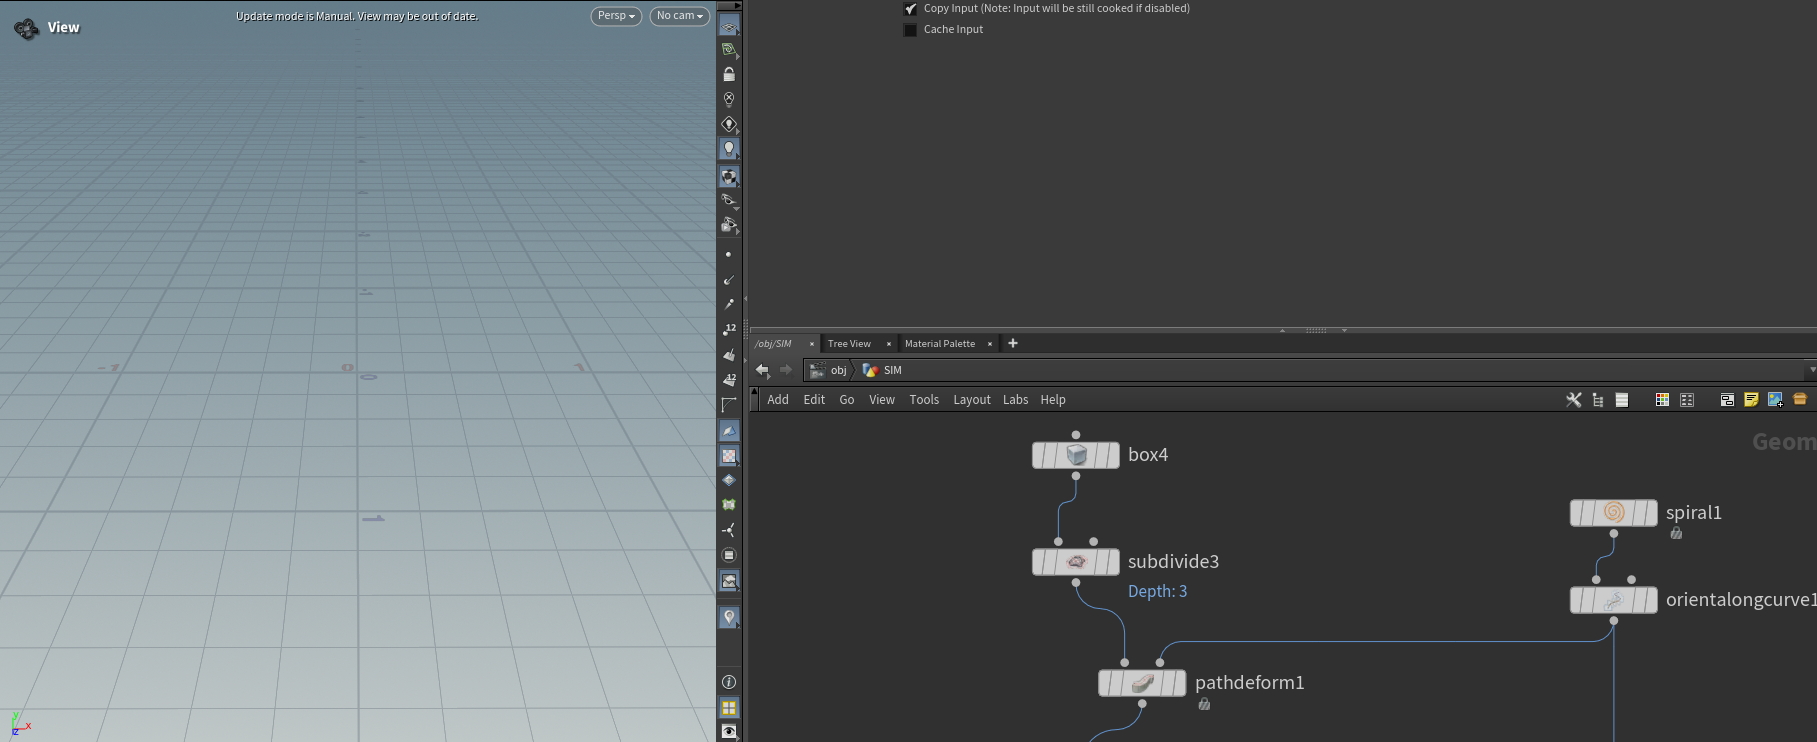Image resolution: width=1817 pixels, height=742 pixels.
Task: Click the lock icon in viewport toolbar
Action: tap(729, 75)
